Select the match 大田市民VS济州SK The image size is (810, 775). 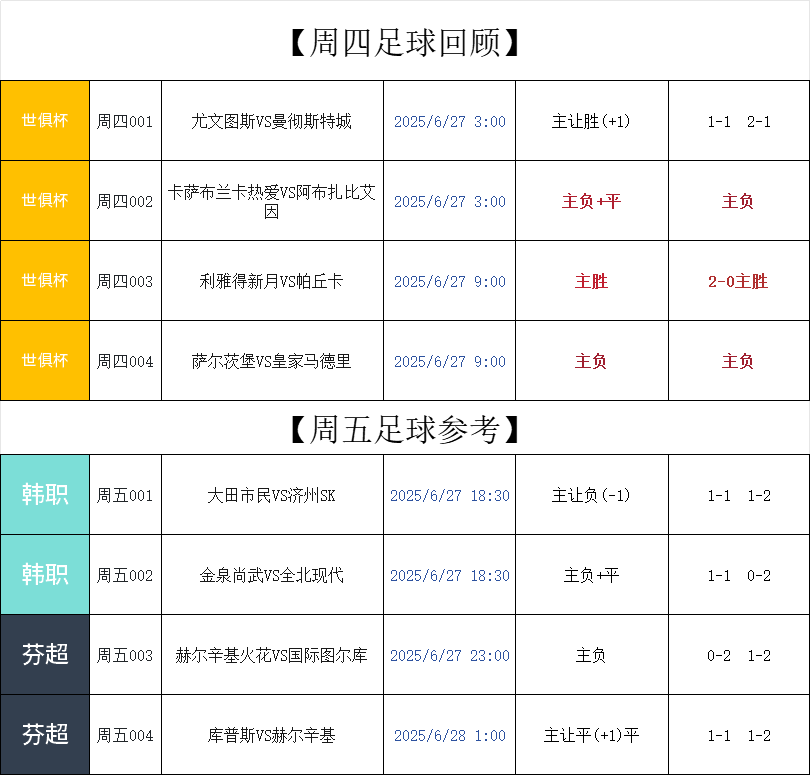click(x=272, y=494)
